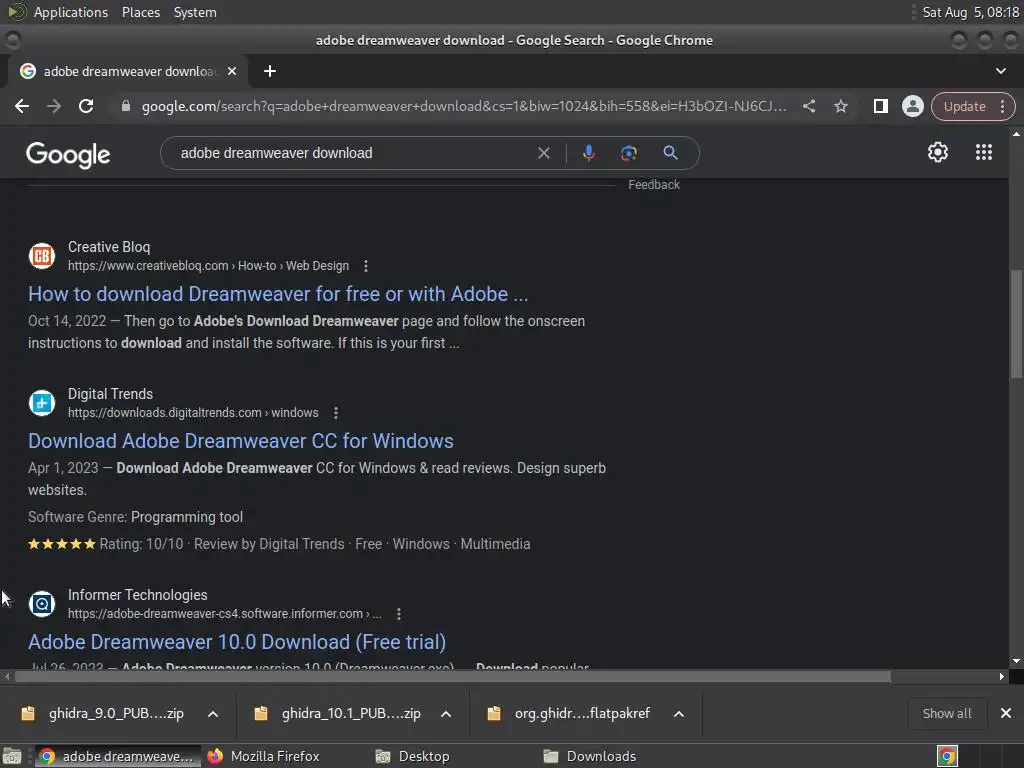Viewport: 1024px width, 768px height.
Task: View site information lock icon
Action: click(x=126, y=106)
